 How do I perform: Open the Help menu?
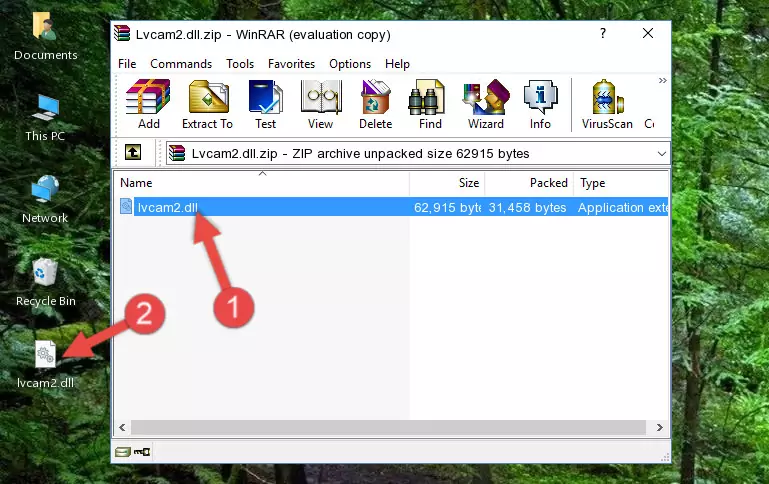pyautogui.click(x=397, y=64)
